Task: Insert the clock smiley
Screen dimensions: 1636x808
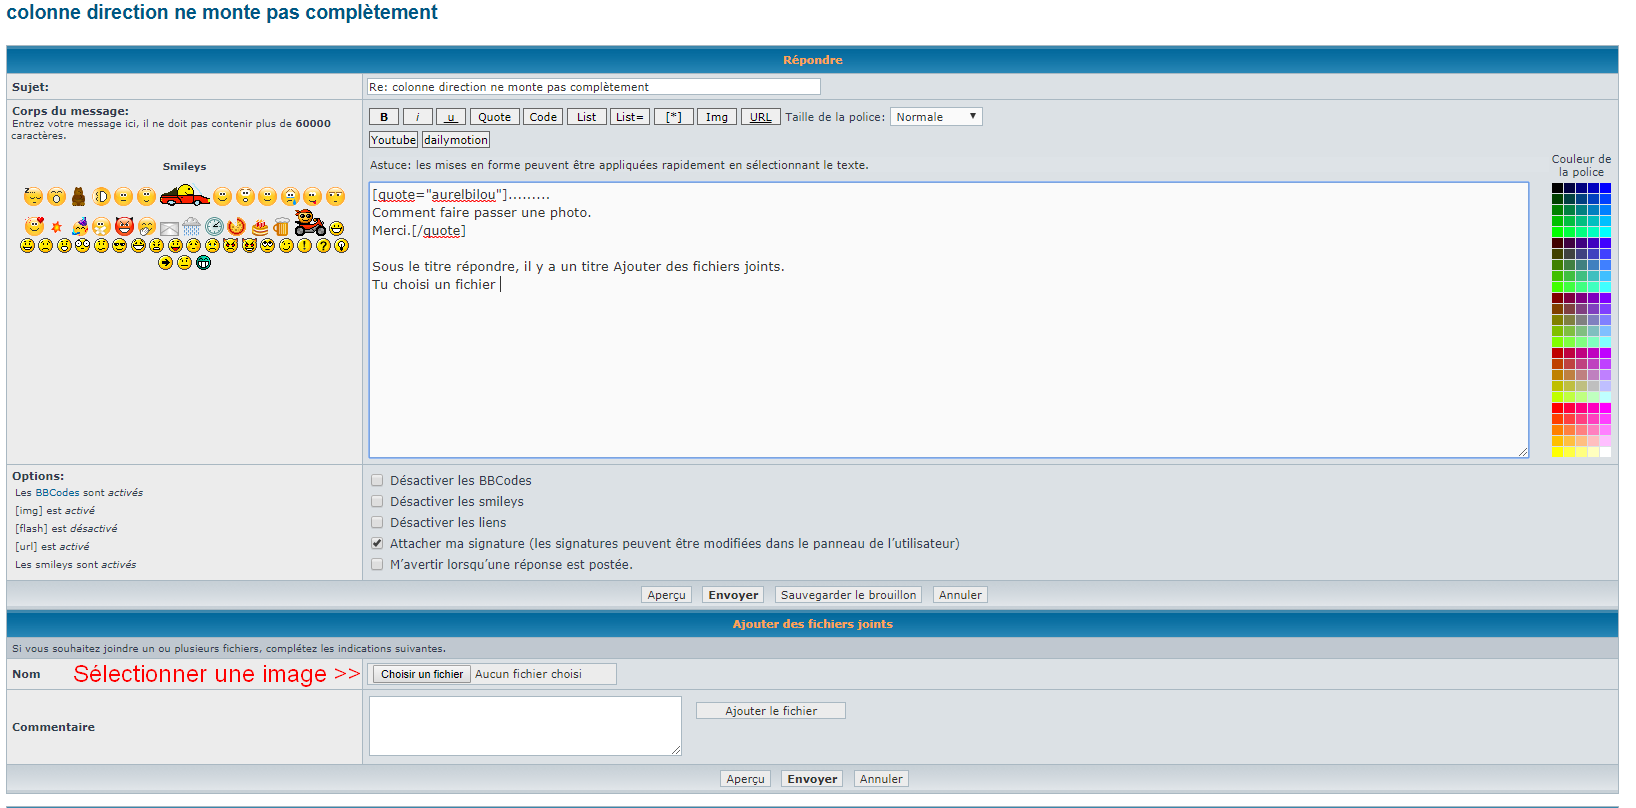Action: point(214,227)
